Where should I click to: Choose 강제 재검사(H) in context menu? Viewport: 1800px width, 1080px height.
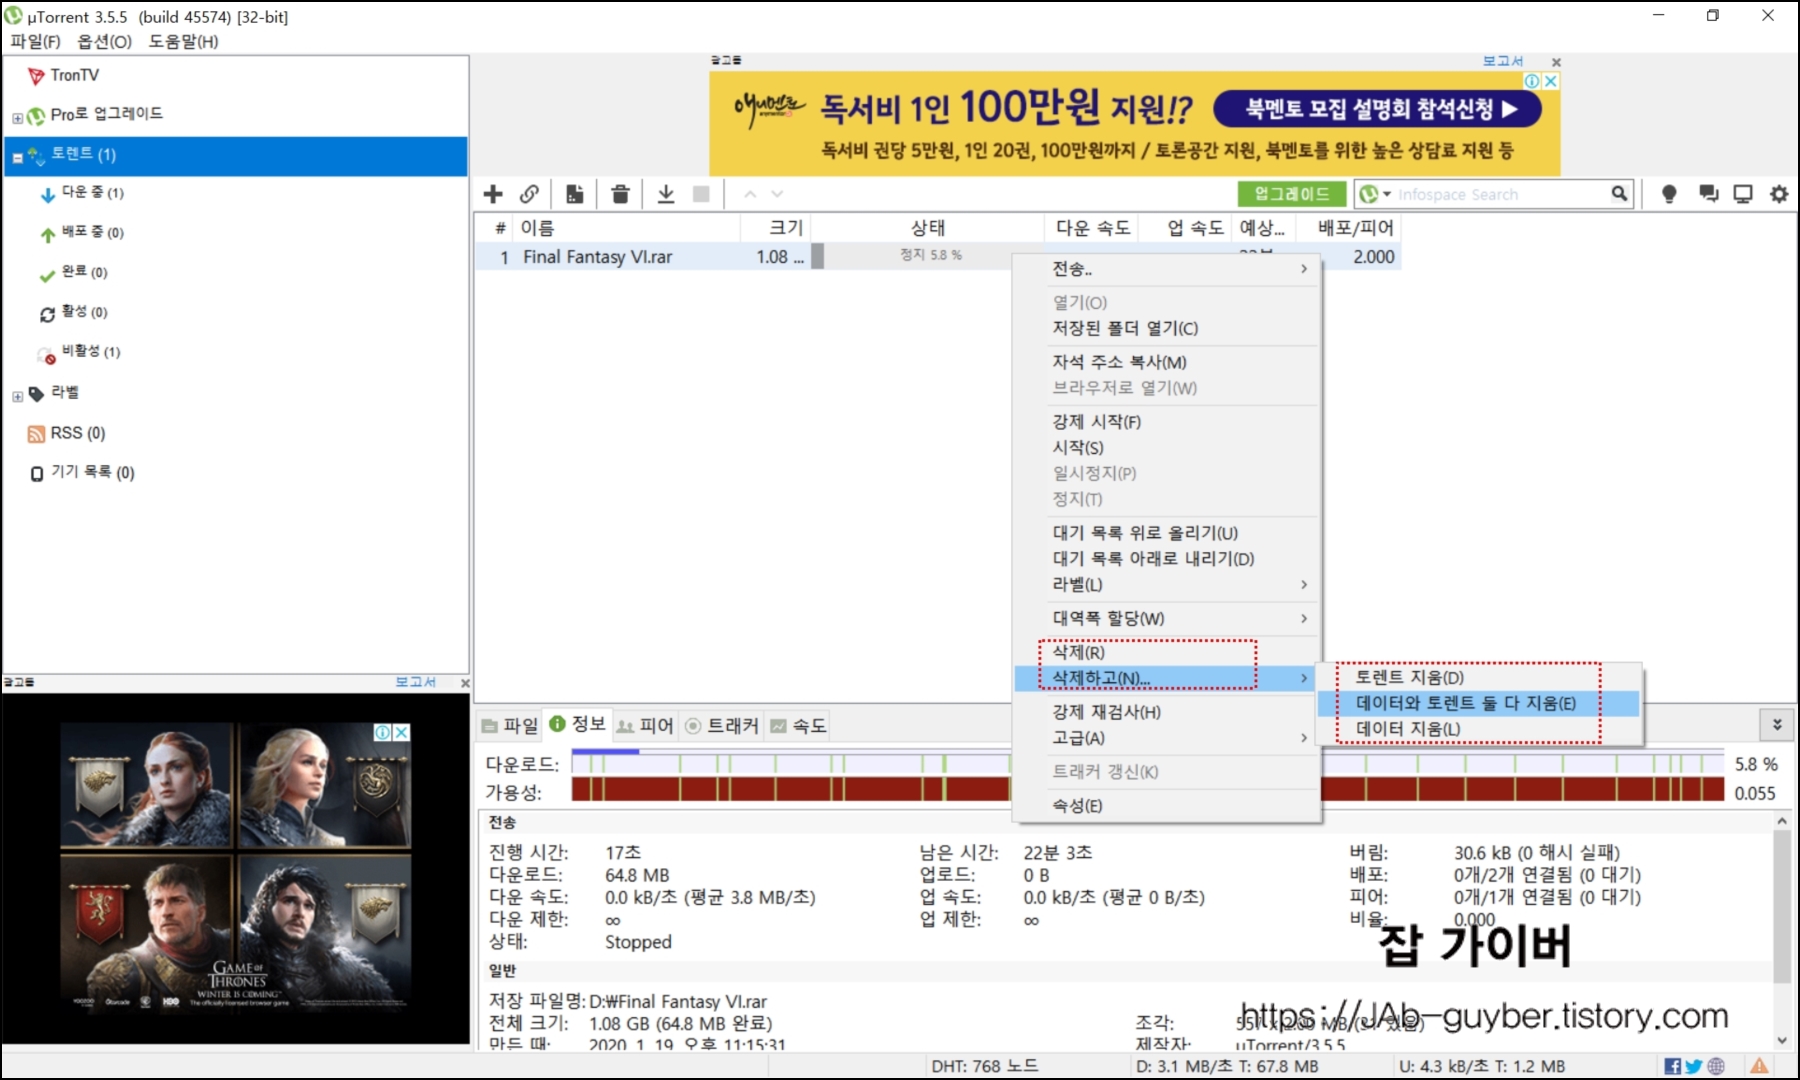pos(1167,712)
